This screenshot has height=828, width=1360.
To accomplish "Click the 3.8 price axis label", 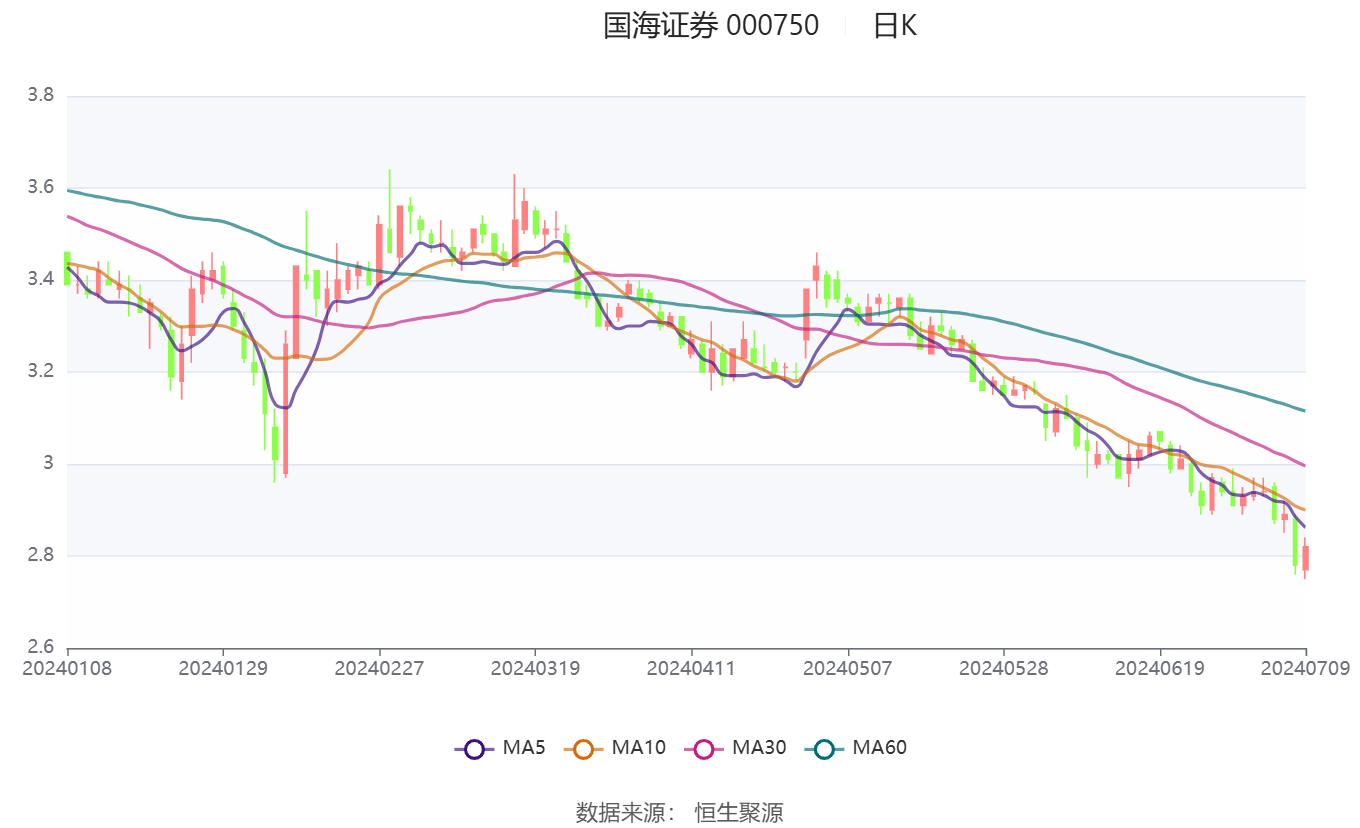I will [40, 96].
